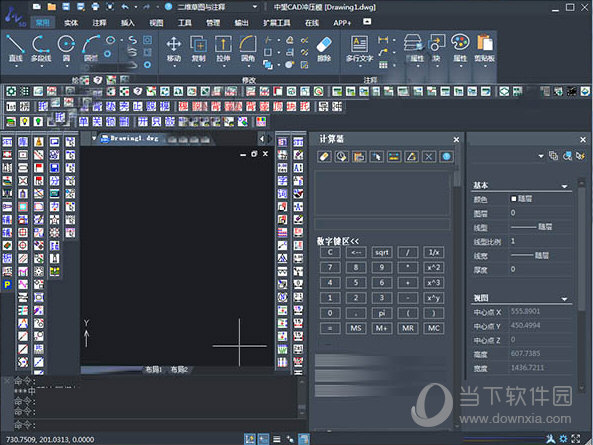
Task: Toggle lineweight display in status bar
Action: tap(277, 439)
